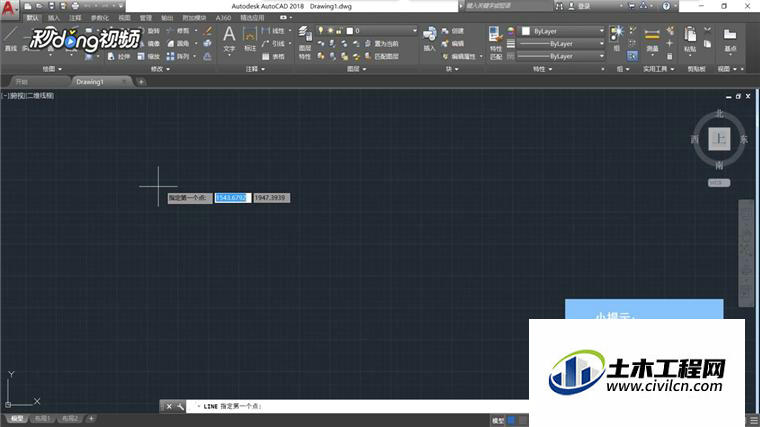This screenshot has height=427, width=760.
Task: Select the 缩放 Scale tool
Action: coord(149,56)
